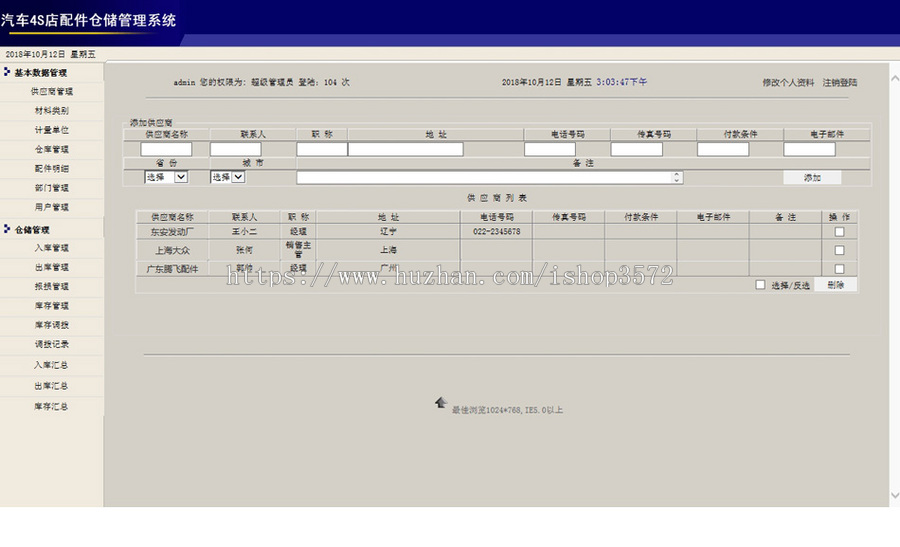Image resolution: width=900 pixels, height=547 pixels.
Task: Go to 入库汇总 in the sidebar
Action: tap(51, 365)
